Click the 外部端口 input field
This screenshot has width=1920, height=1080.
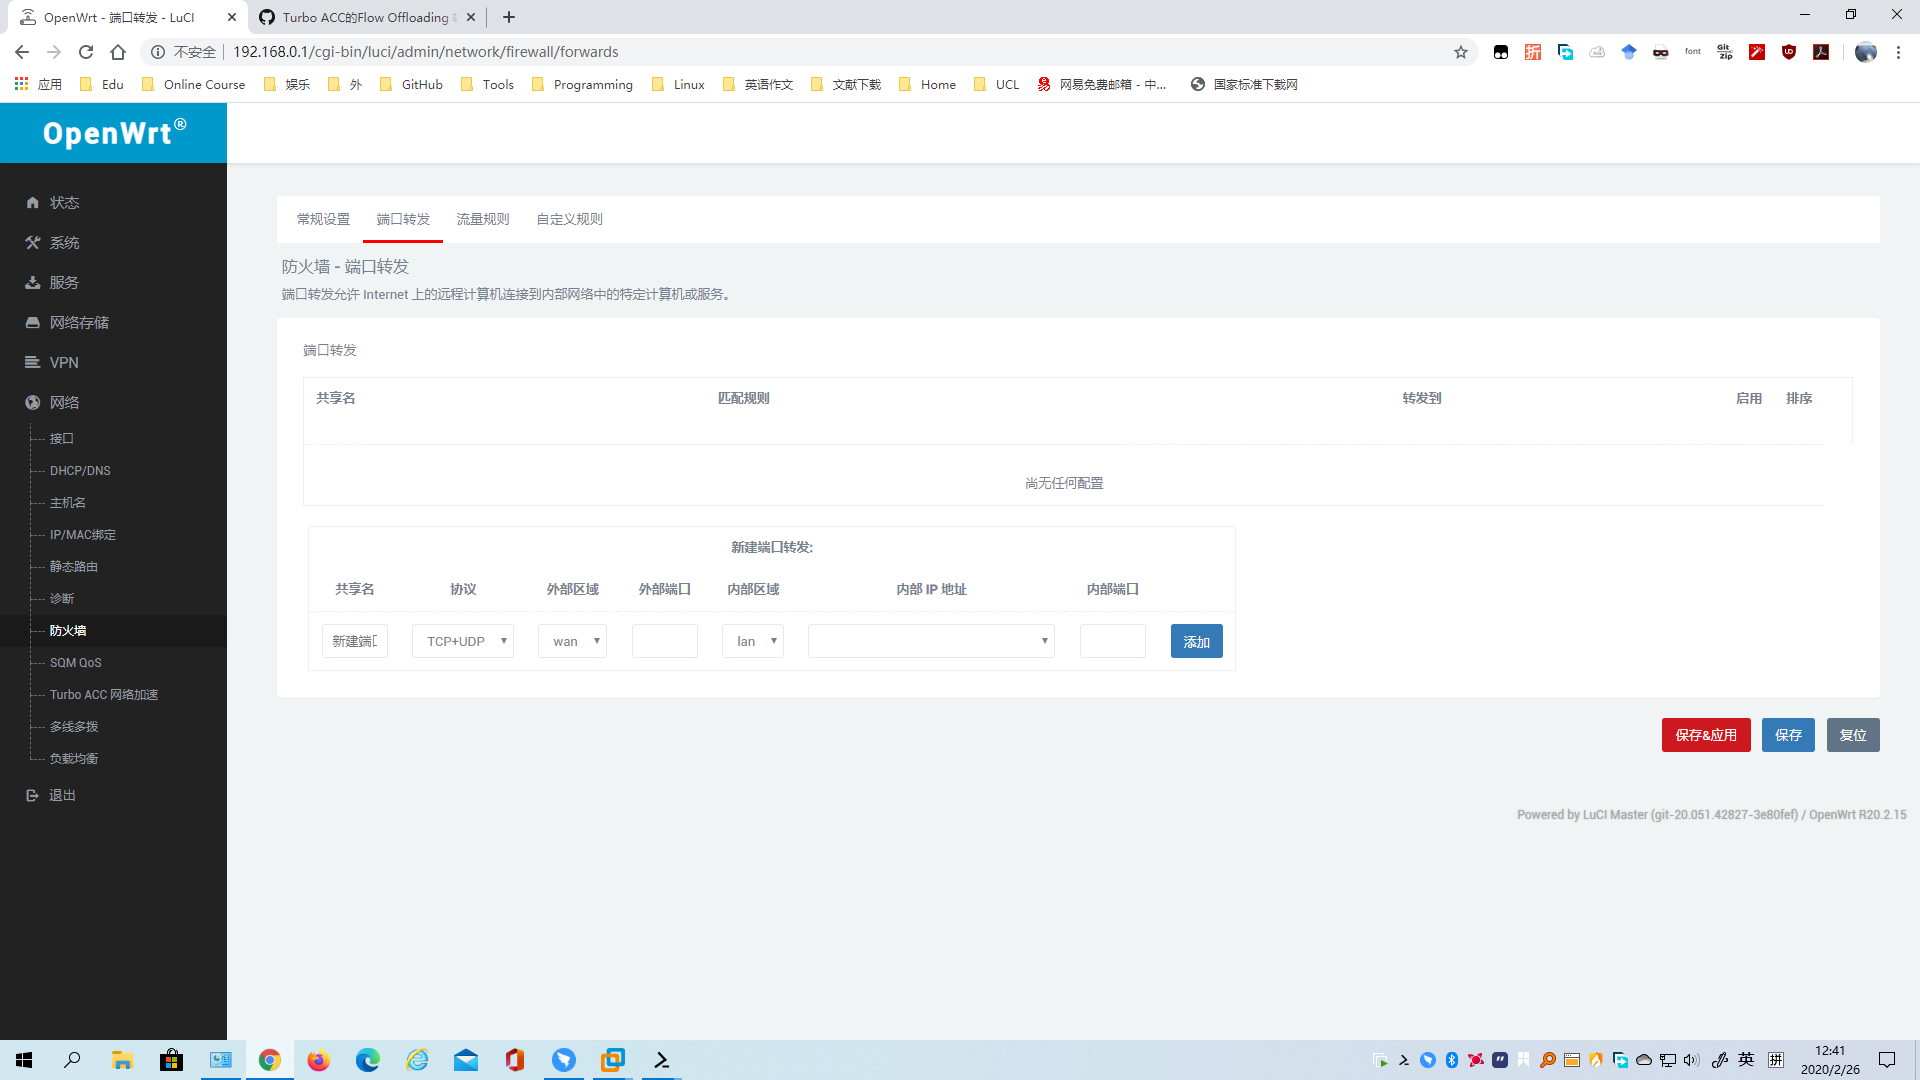664,641
